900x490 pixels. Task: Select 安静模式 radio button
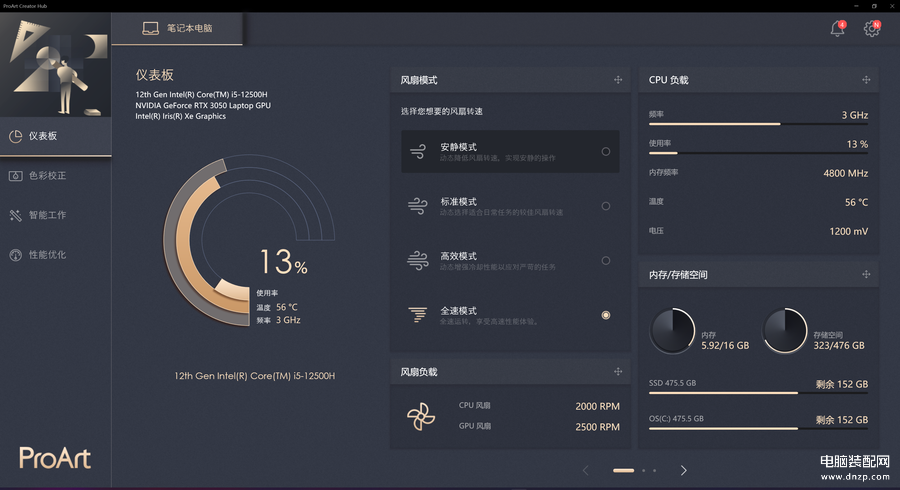pyautogui.click(x=606, y=151)
